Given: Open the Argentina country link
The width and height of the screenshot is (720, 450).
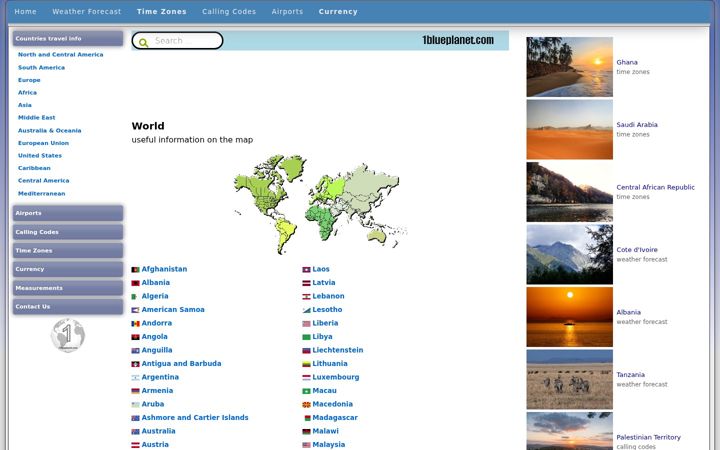Looking at the screenshot, I should tap(160, 377).
